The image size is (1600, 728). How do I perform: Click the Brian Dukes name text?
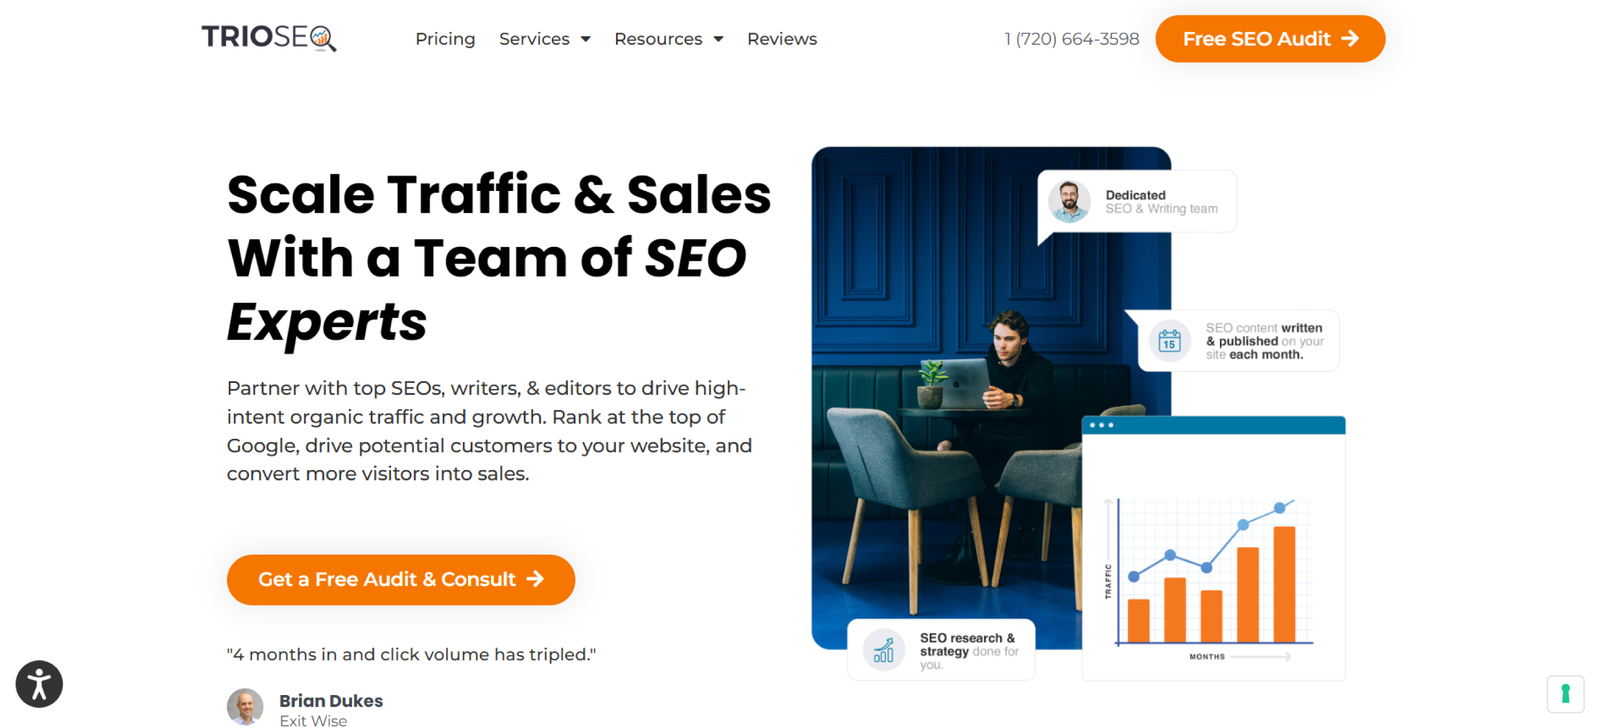point(331,701)
